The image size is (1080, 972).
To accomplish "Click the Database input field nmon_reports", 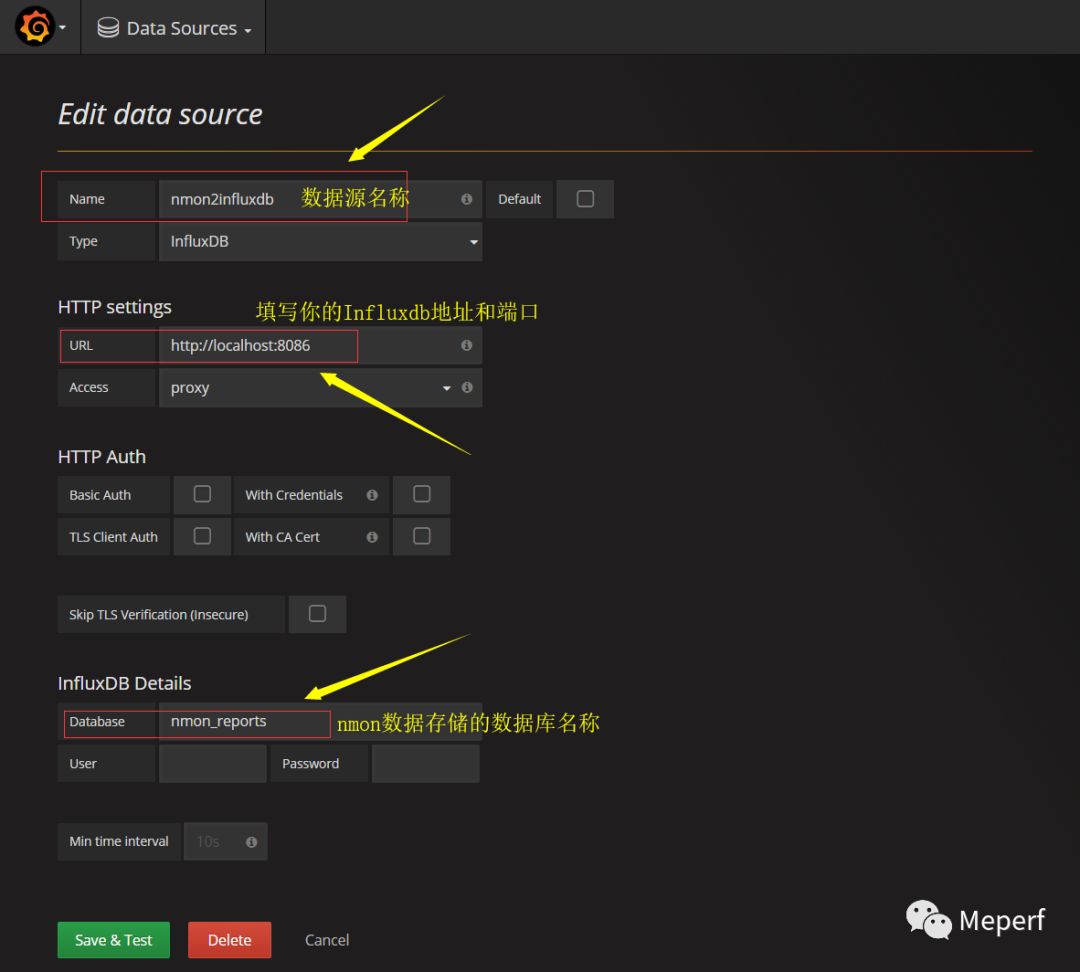I will point(320,721).
